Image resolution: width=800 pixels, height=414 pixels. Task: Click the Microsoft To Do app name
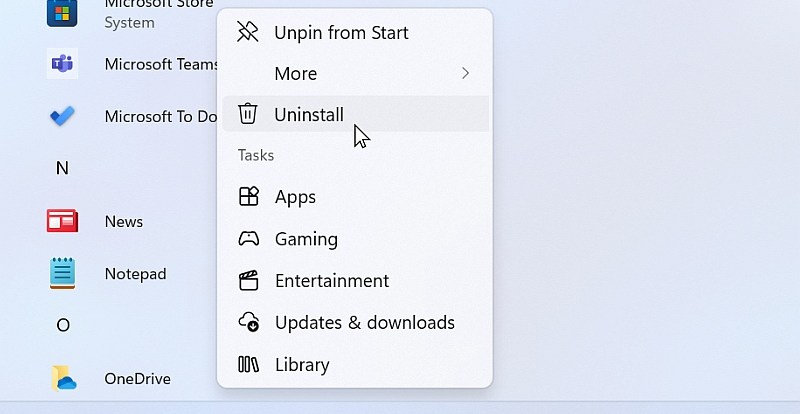(161, 116)
